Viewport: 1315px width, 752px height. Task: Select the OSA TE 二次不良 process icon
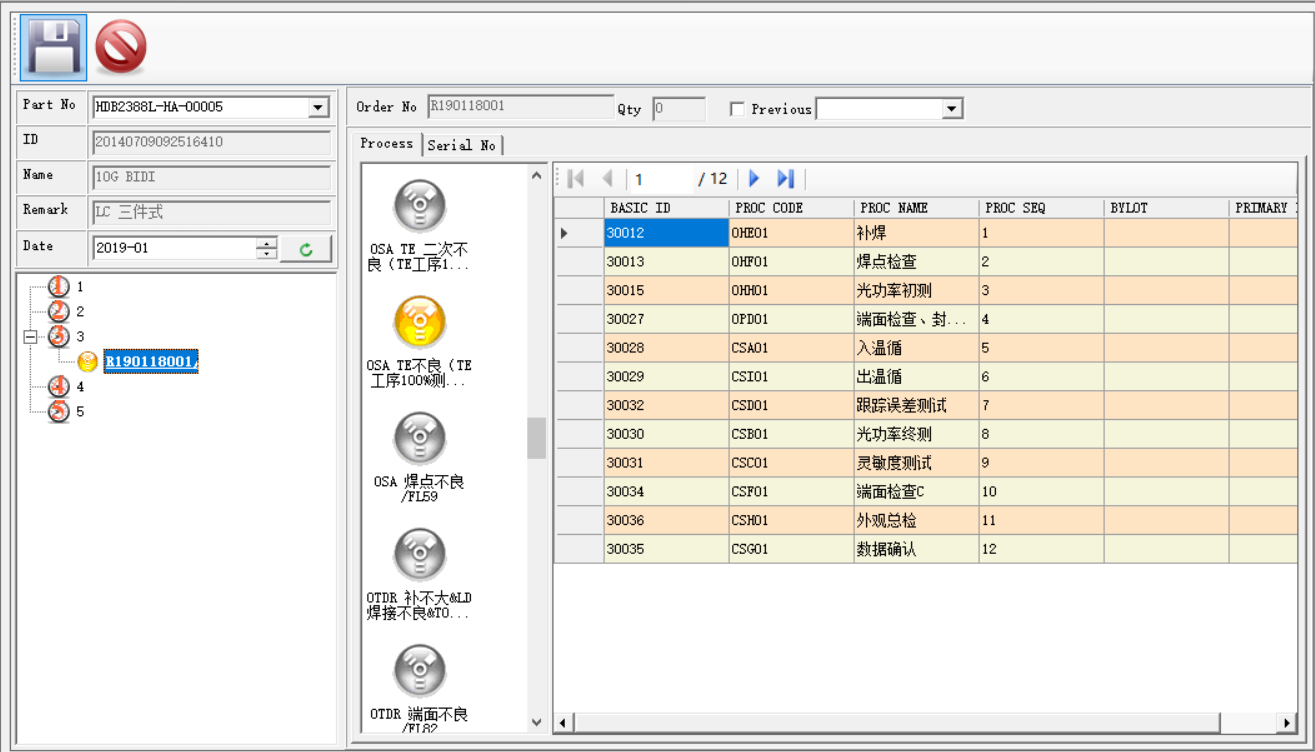[419, 206]
